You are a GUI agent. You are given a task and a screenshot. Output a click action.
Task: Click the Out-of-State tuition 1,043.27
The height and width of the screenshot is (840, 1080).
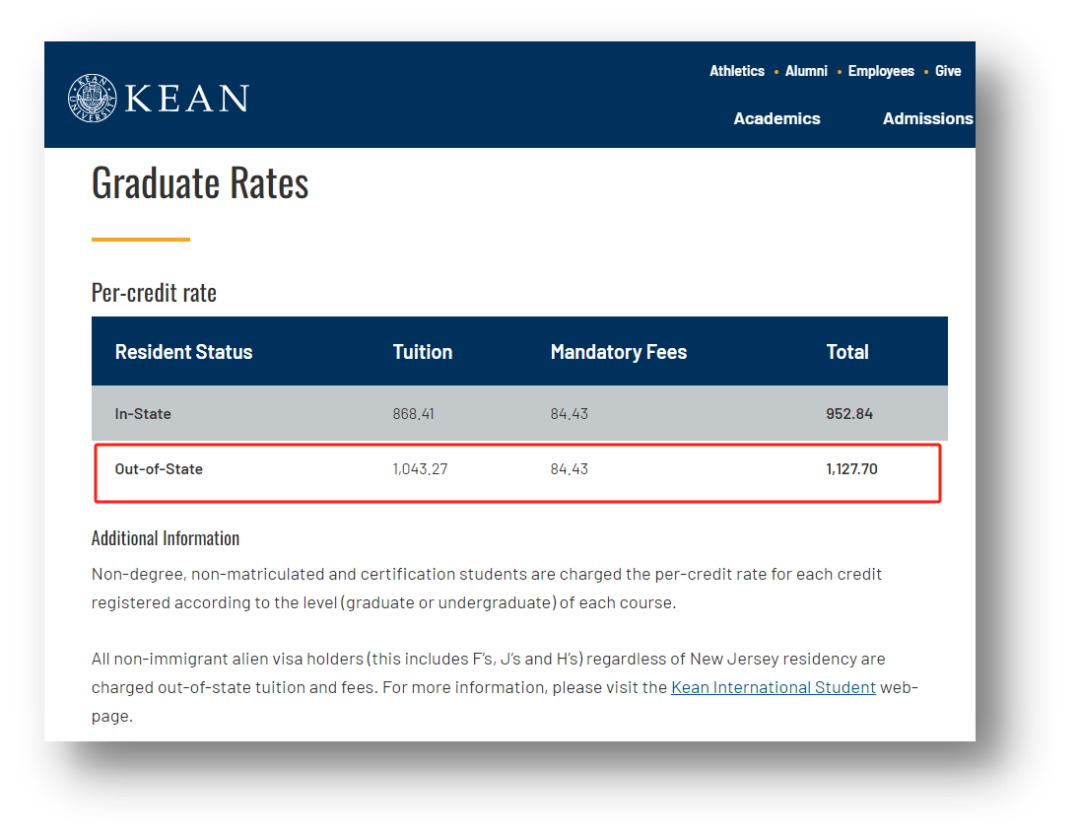[420, 469]
